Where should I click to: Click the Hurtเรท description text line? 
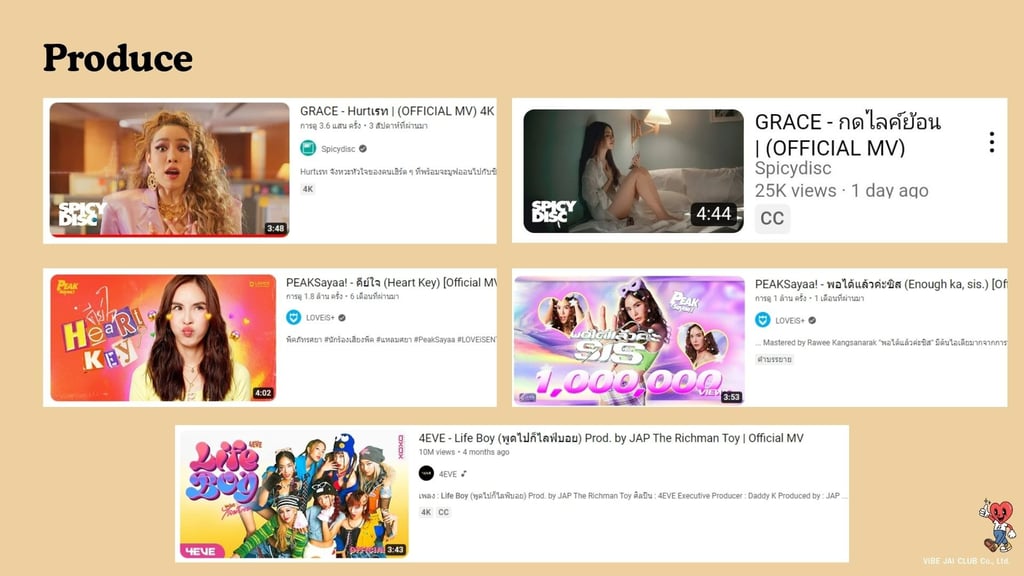(x=398, y=171)
